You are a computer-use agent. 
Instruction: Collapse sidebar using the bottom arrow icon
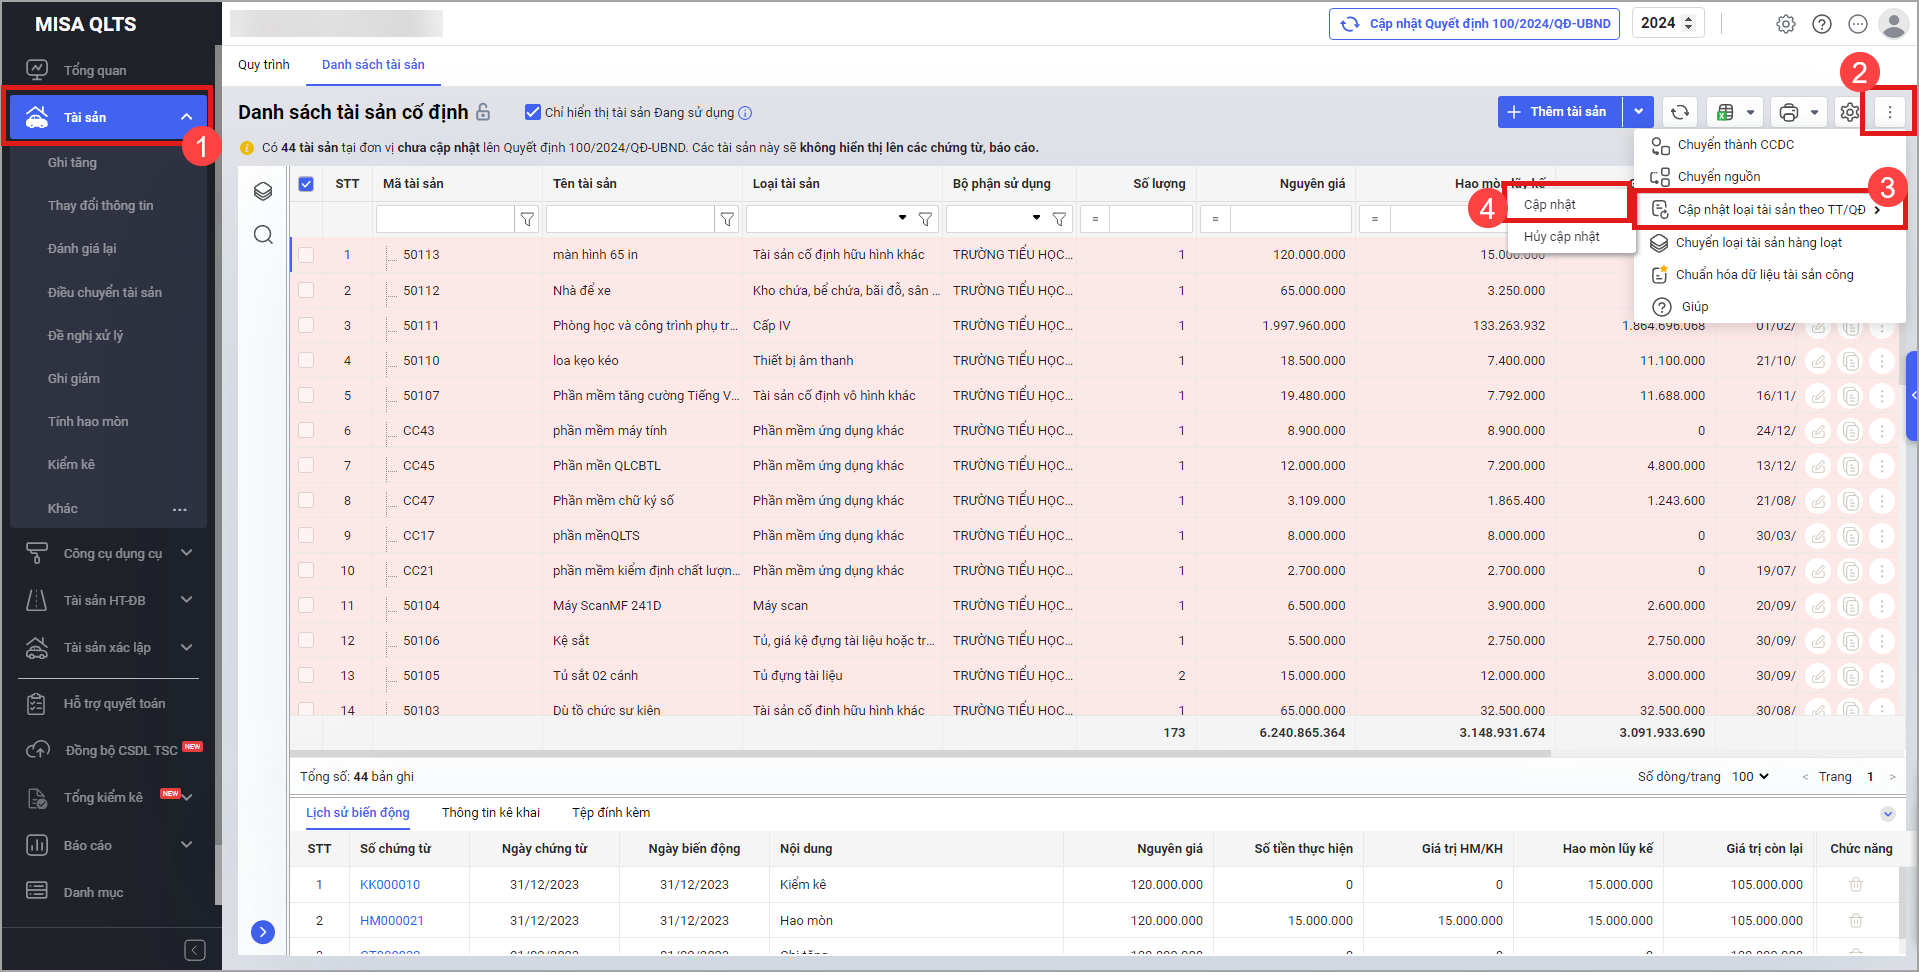[195, 950]
